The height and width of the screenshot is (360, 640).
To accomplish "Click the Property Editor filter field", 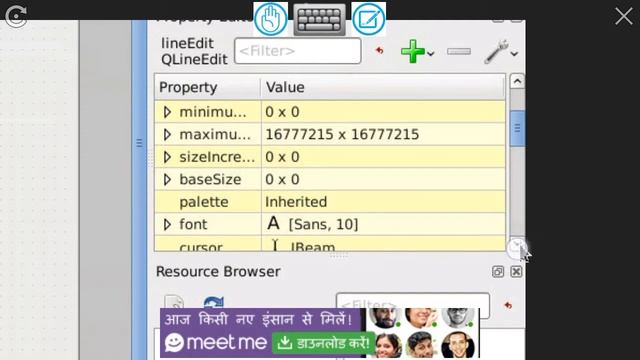I will pos(298,51).
